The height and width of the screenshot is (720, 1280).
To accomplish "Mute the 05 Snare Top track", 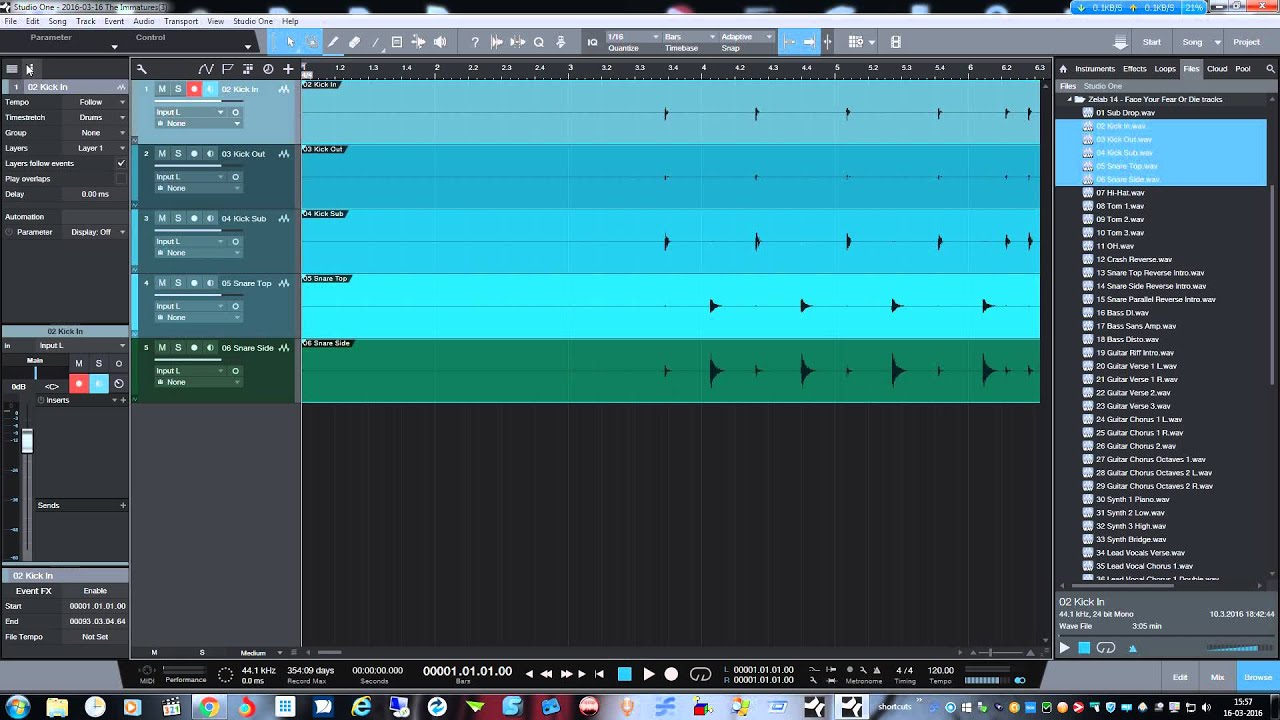I will click(162, 283).
